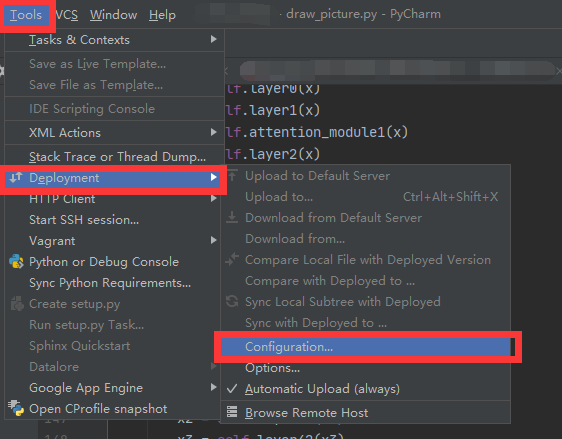Click the Ctrl+Alt+Shift+X shortcut text
This screenshot has width=562, height=439.
point(451,197)
